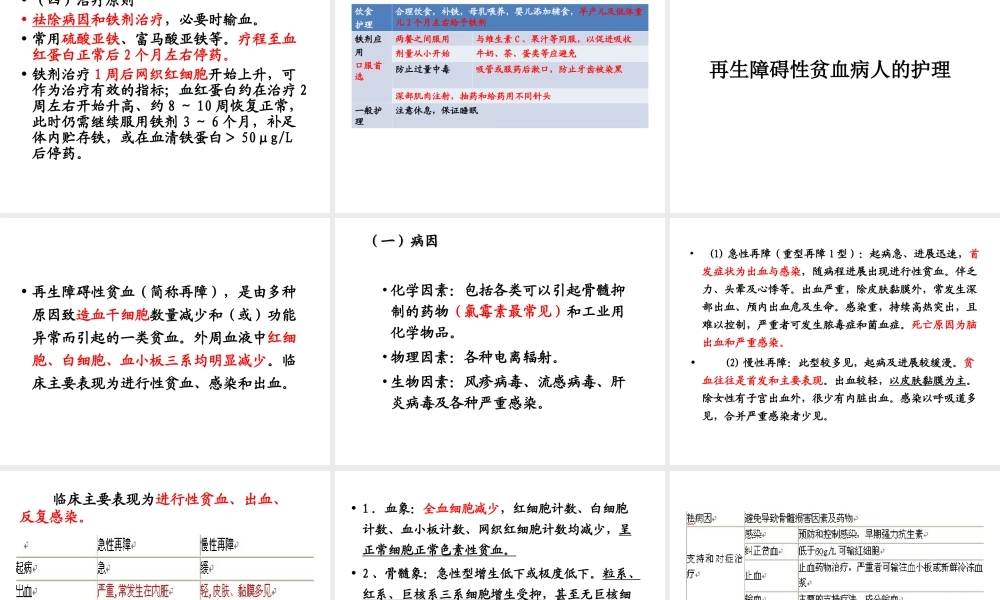Screen dimensions: 1000x600
Task: Click the cell 防止过量中毒
Action: pos(422,69)
